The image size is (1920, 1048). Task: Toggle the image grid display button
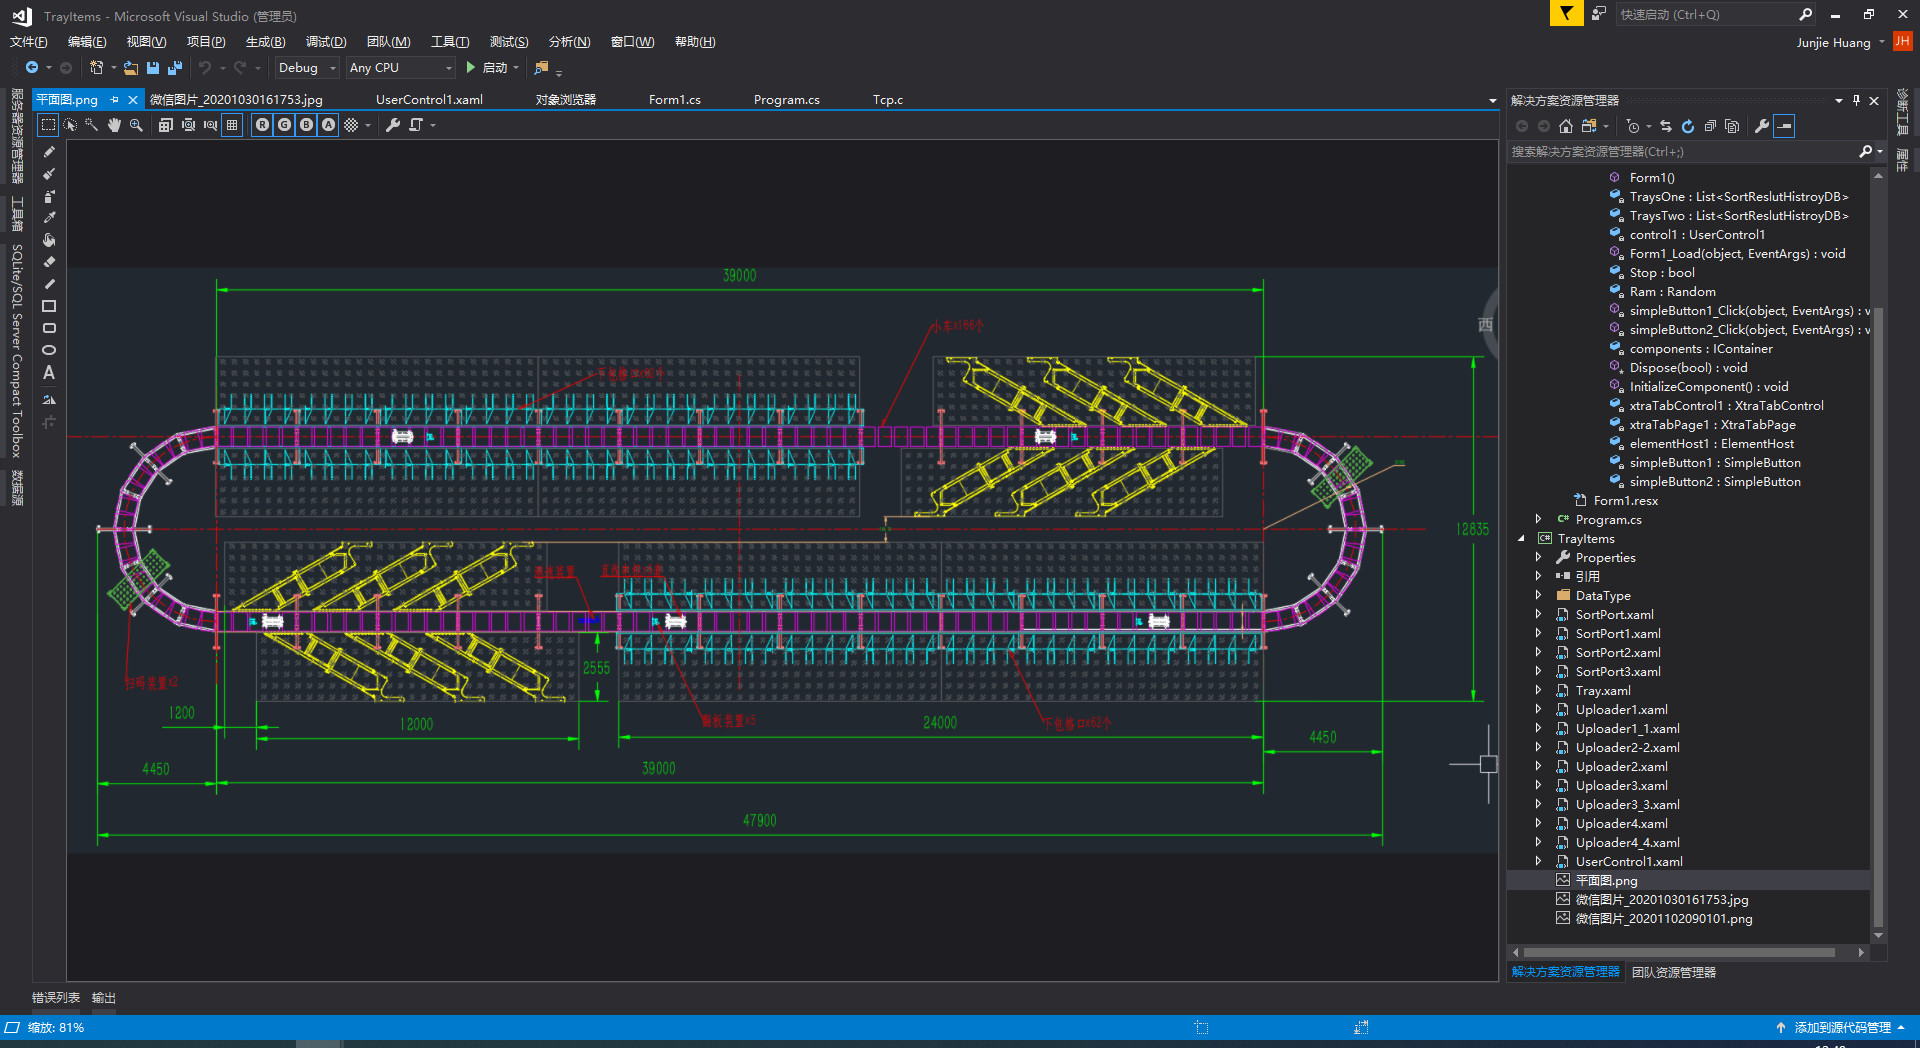coord(232,125)
